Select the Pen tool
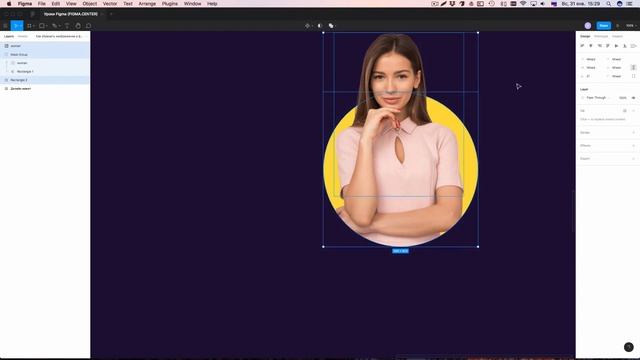The image size is (640, 360). [54, 26]
